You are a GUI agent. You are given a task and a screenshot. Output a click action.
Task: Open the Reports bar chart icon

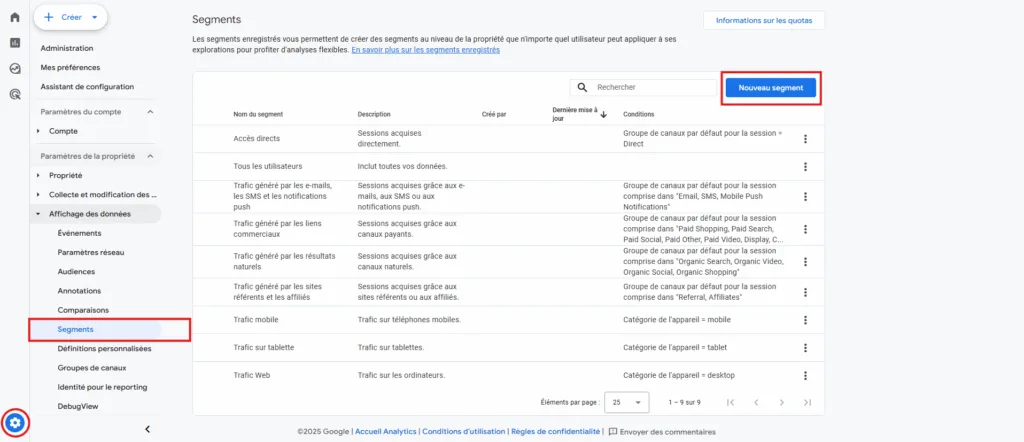coord(15,43)
